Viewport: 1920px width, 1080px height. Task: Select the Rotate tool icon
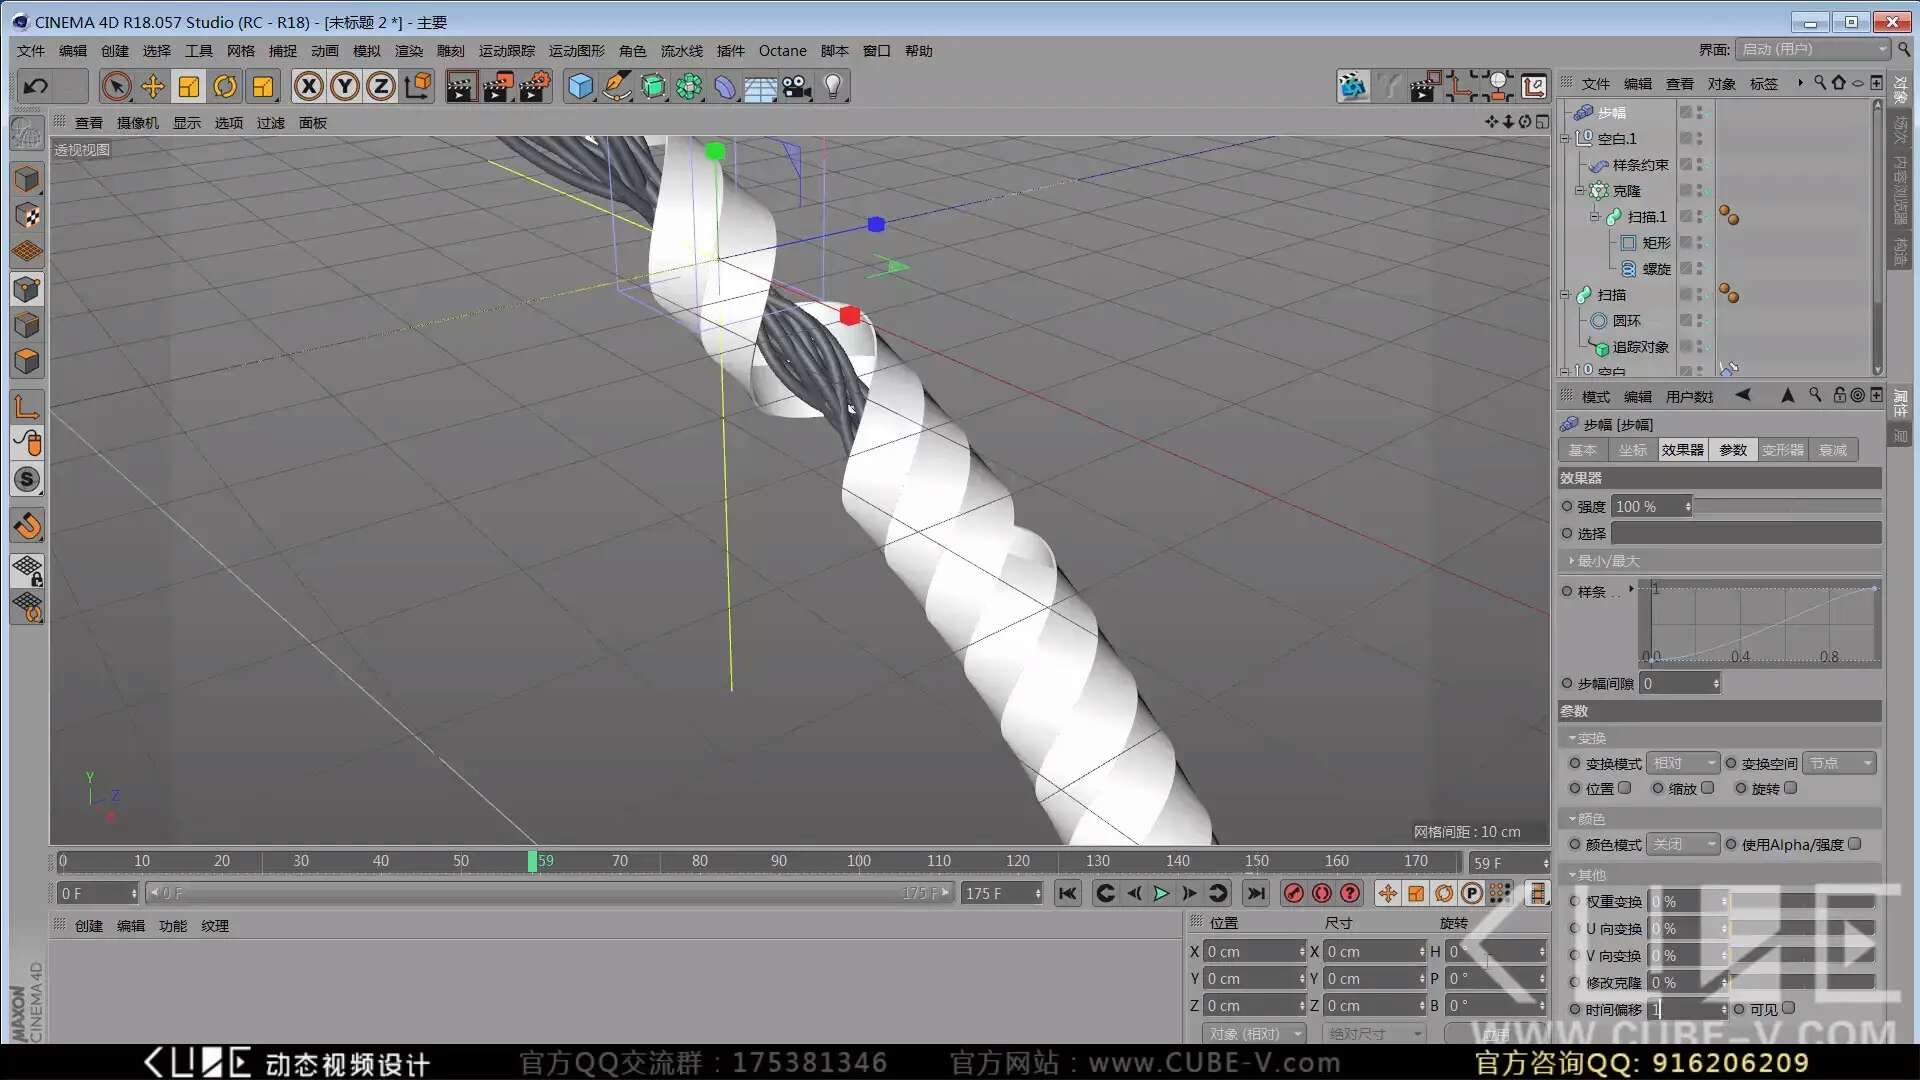[225, 87]
